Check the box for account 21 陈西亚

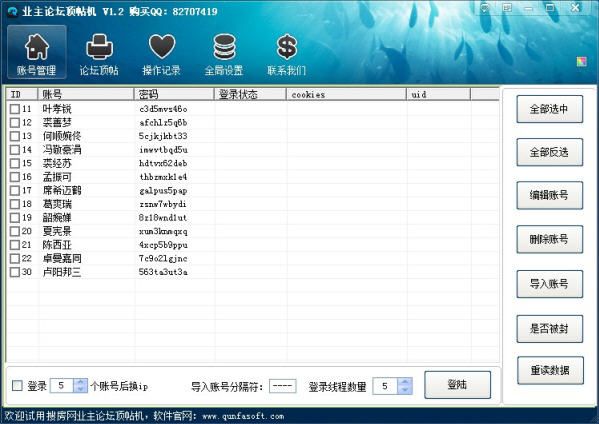(15, 245)
